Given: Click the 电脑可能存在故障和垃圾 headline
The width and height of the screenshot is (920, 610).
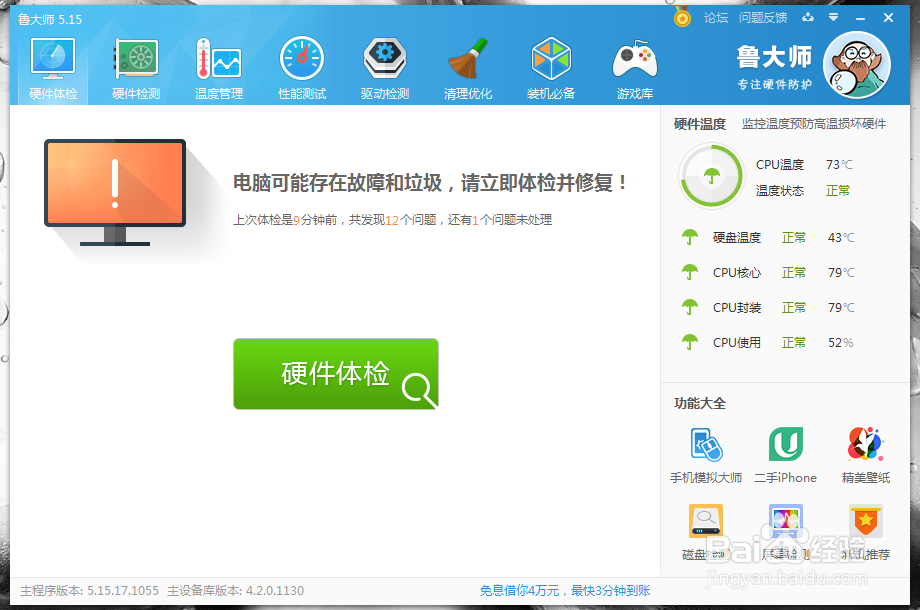Looking at the screenshot, I should click(430, 182).
